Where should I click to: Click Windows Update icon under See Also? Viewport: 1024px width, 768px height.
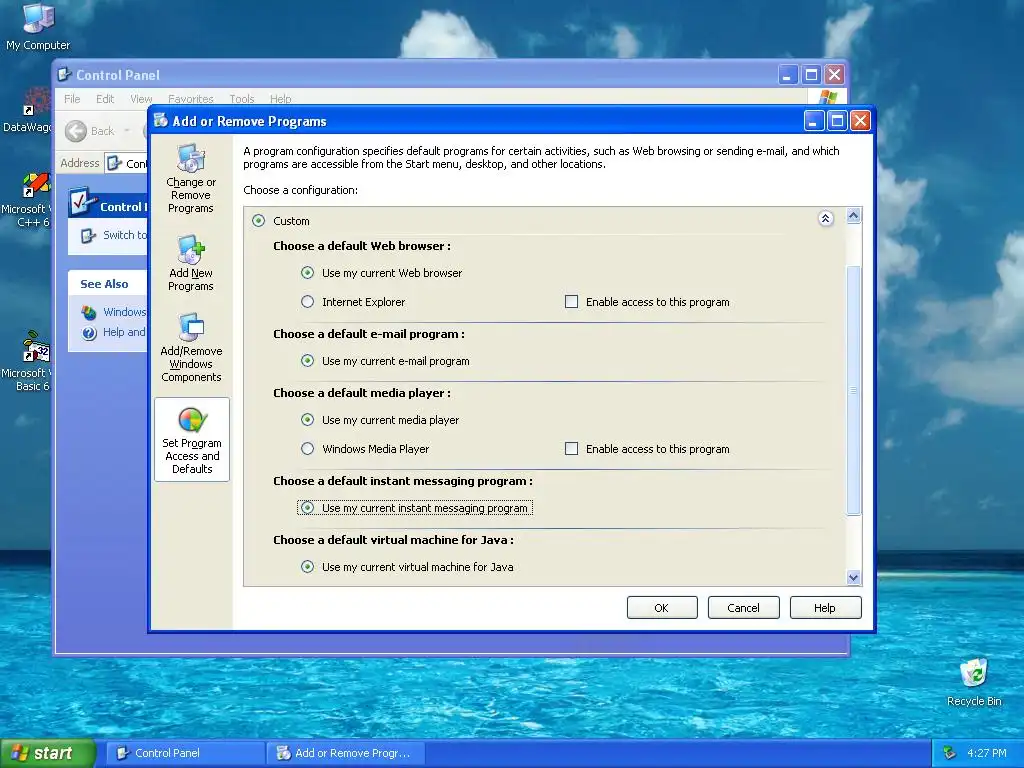click(89, 312)
